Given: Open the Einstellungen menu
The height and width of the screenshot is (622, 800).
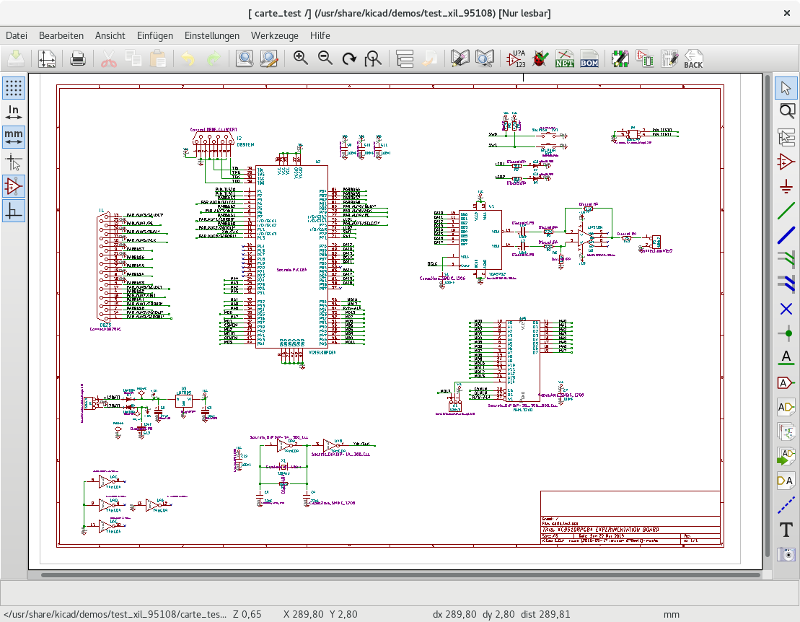Looking at the screenshot, I should (211, 35).
